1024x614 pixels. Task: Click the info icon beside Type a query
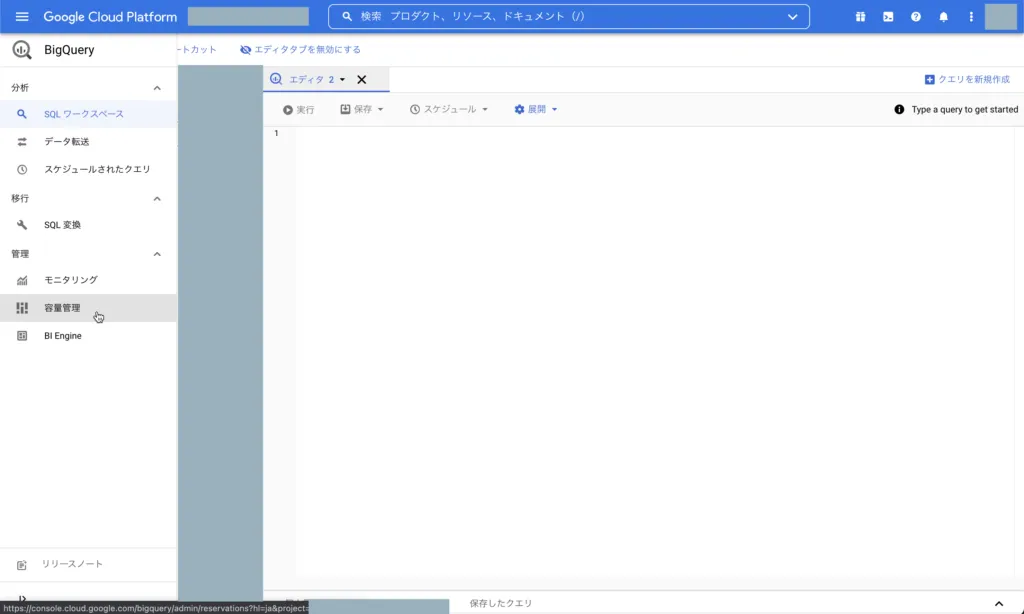899,109
